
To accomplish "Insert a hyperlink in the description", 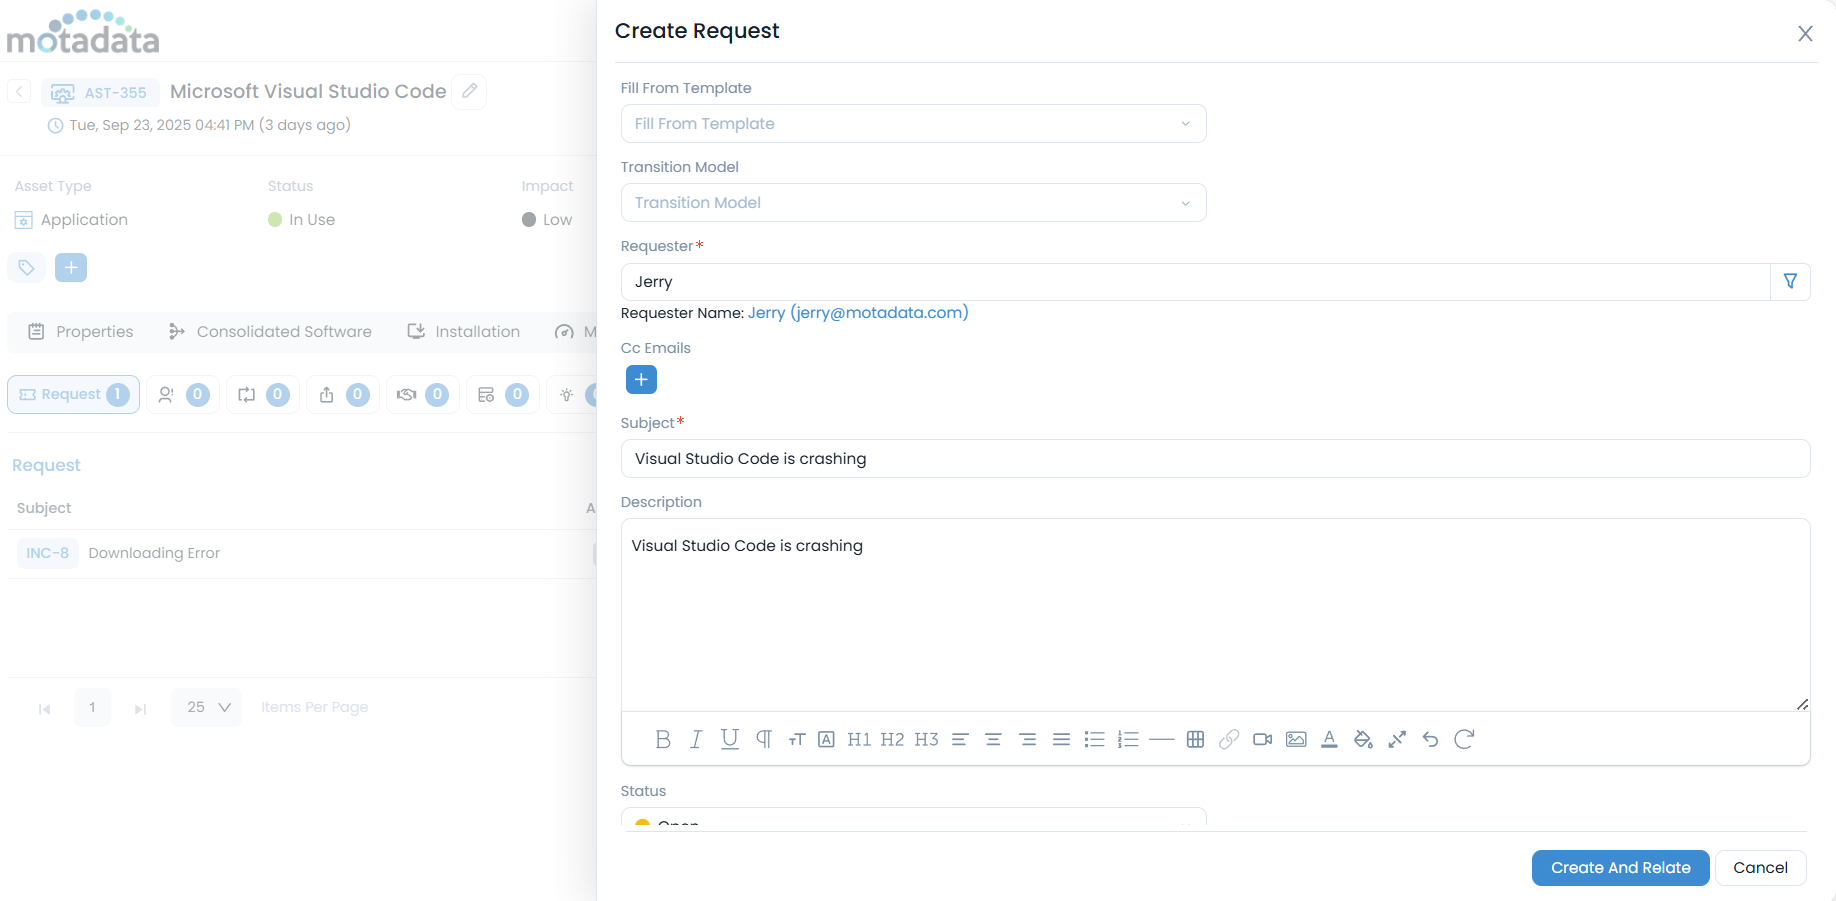I will [x=1229, y=739].
